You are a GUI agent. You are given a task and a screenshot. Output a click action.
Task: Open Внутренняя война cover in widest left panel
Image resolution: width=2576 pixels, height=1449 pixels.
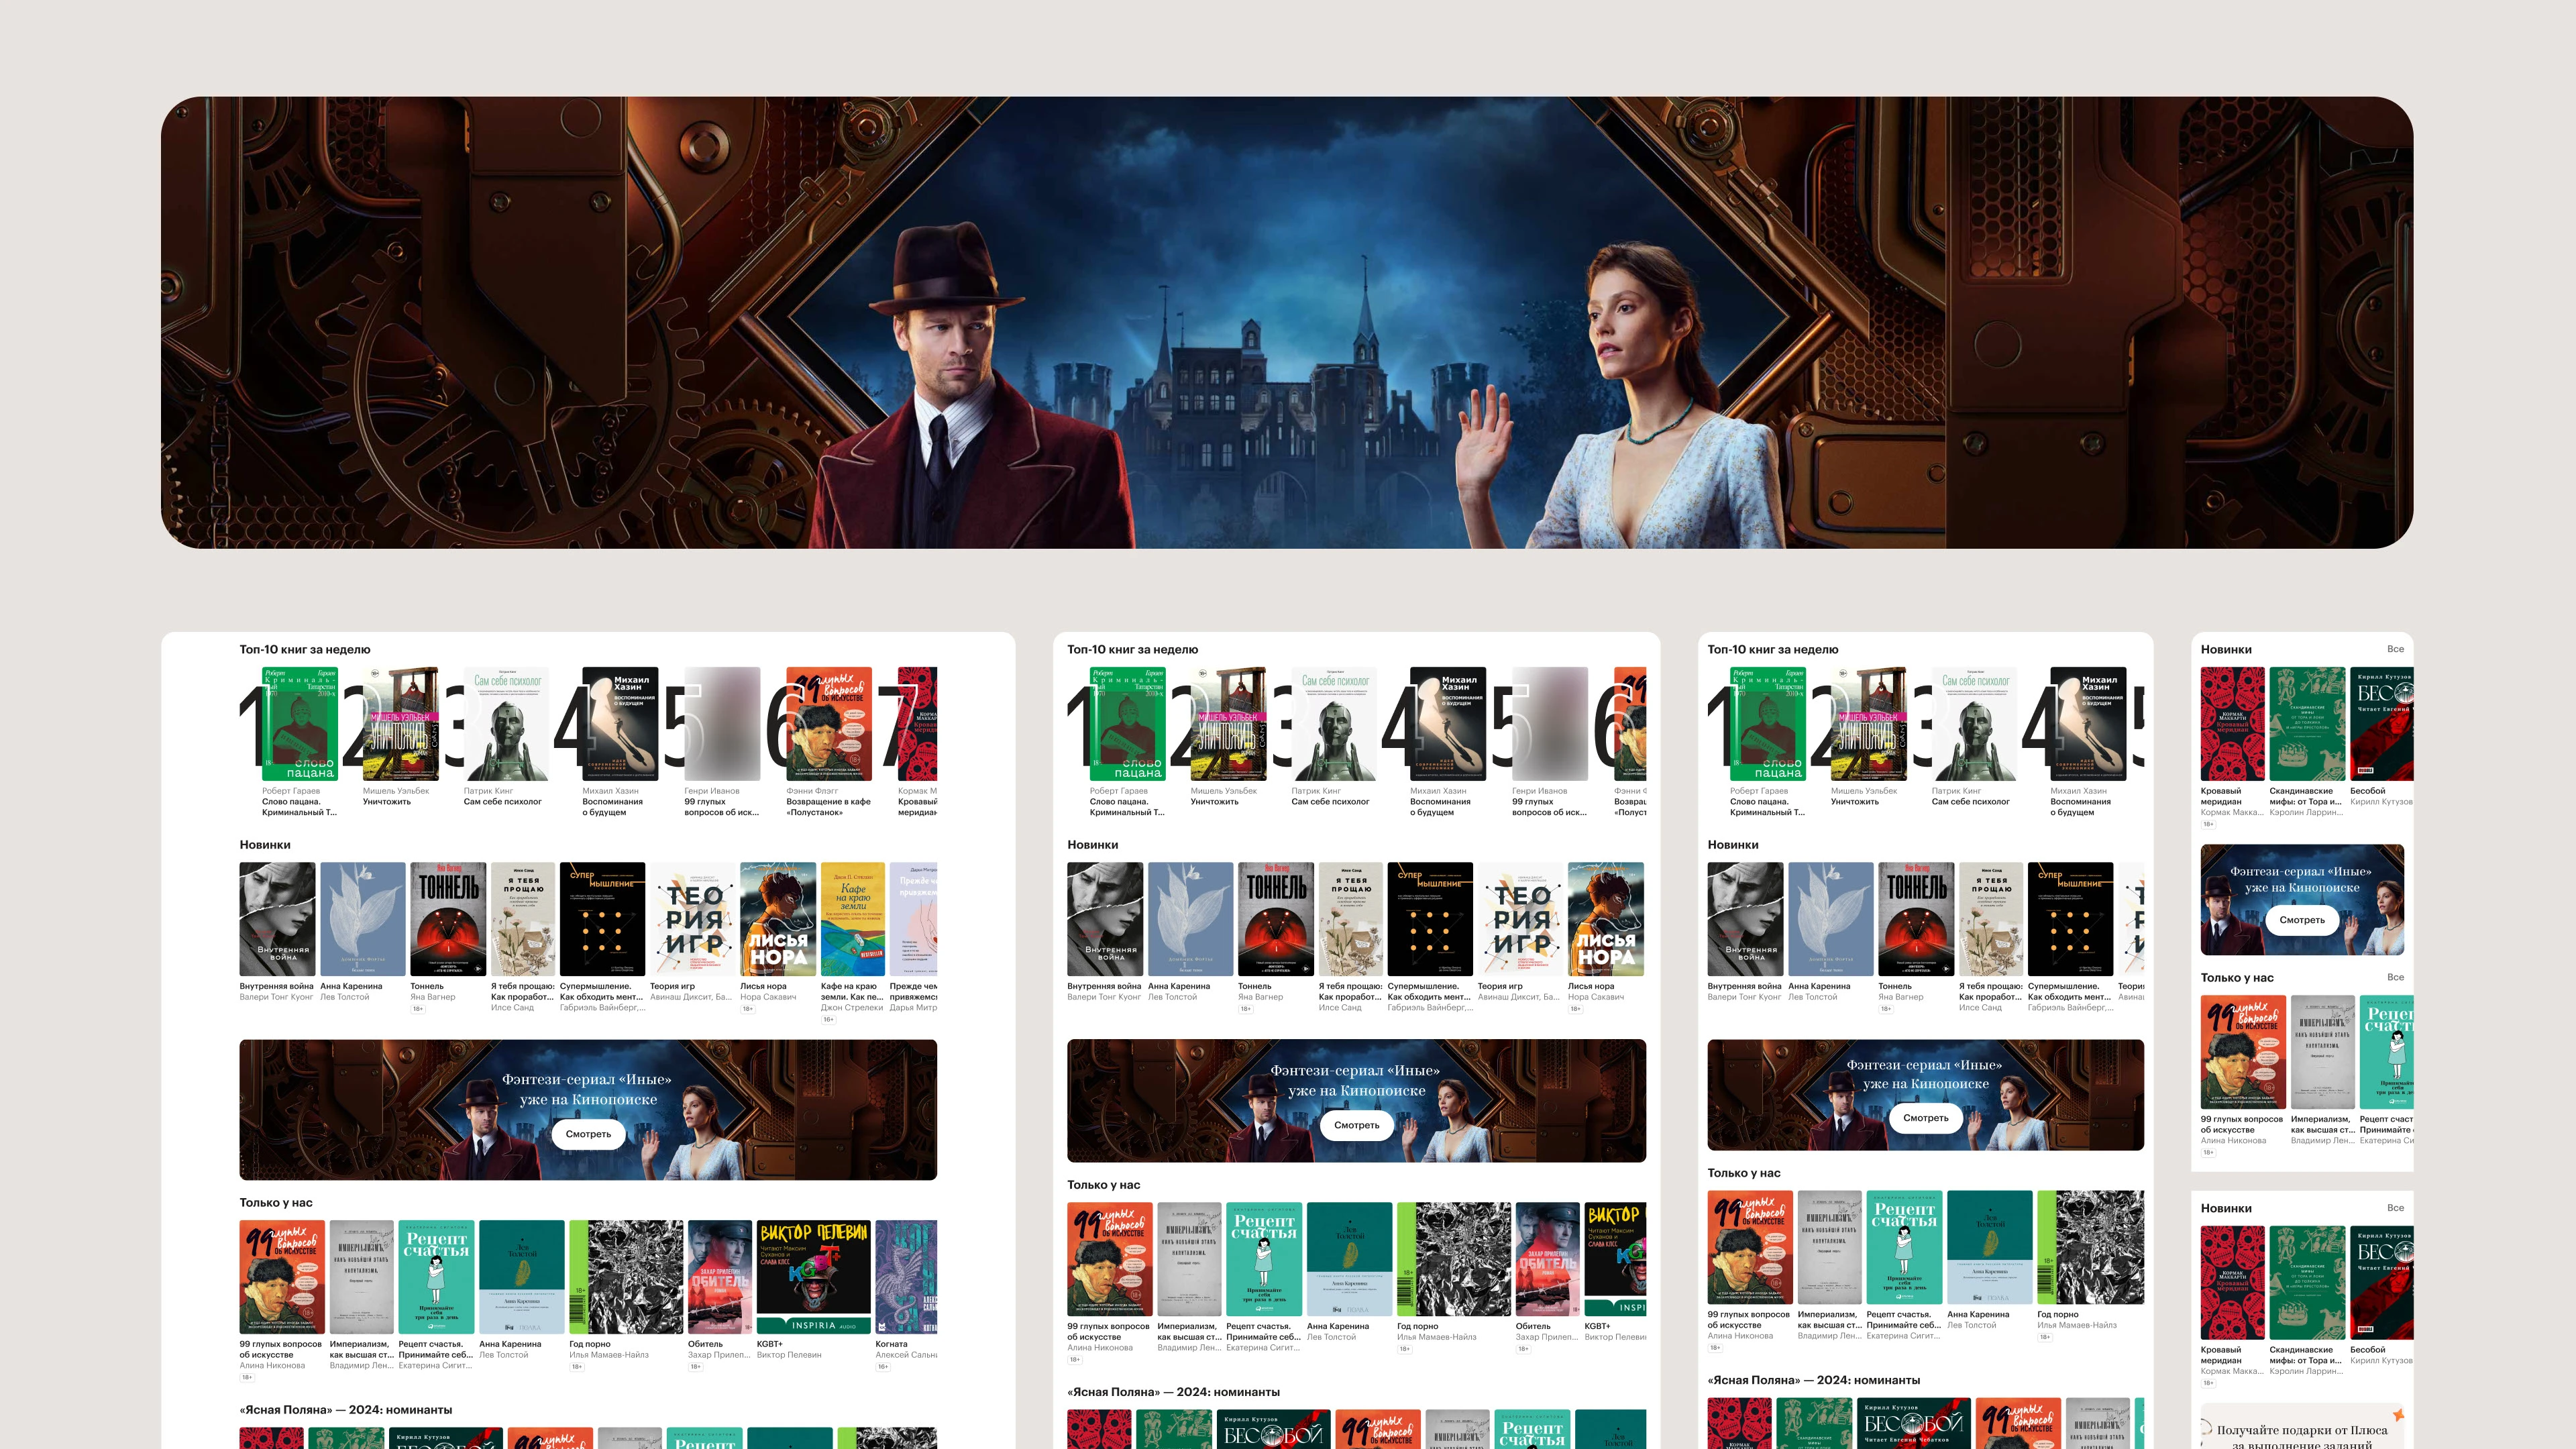click(x=277, y=919)
